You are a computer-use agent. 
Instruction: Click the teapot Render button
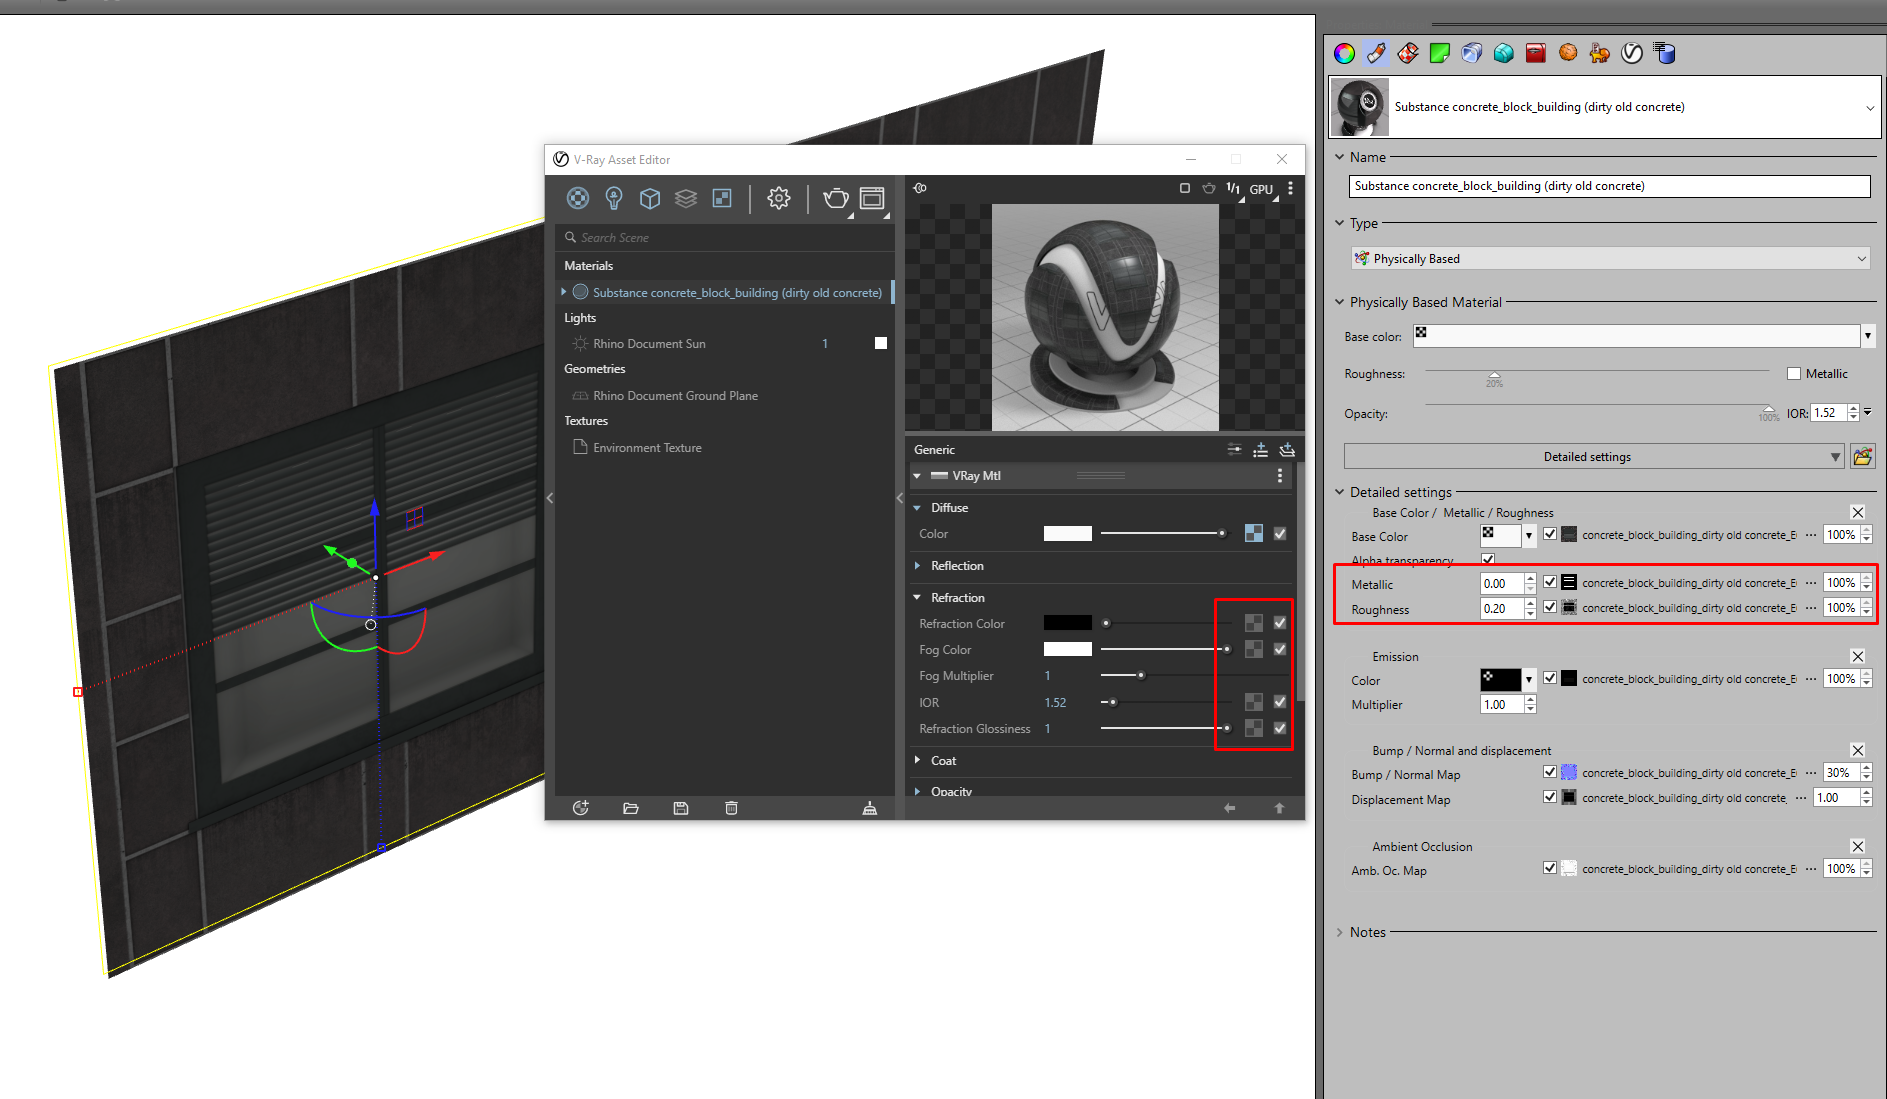tap(835, 198)
